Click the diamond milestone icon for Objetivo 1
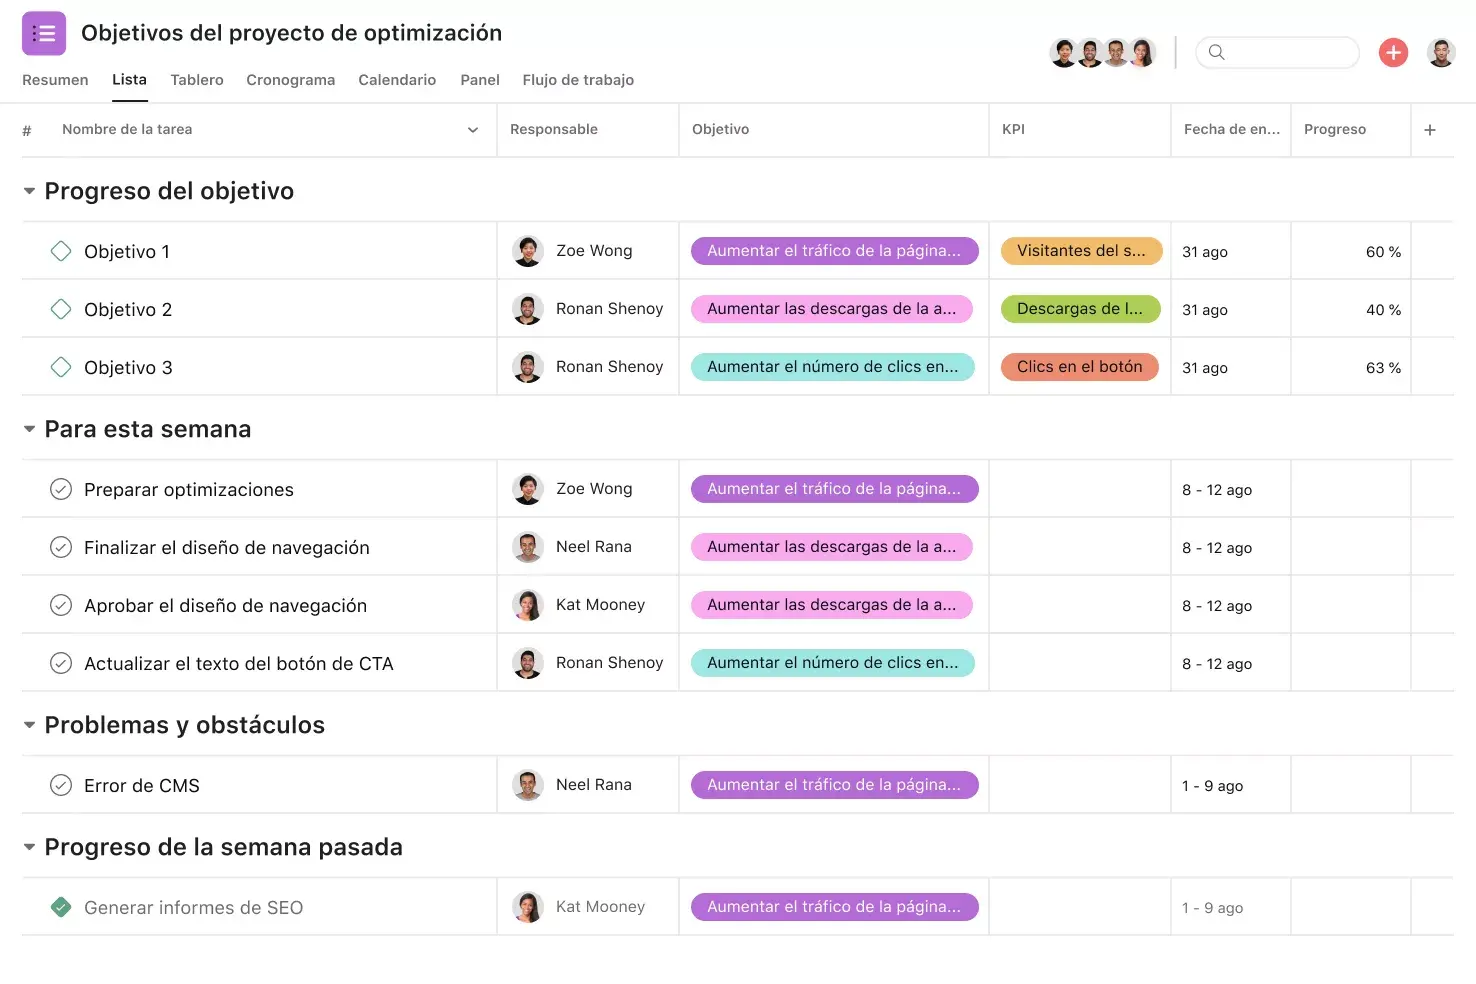This screenshot has height=984, width=1476. click(x=61, y=251)
